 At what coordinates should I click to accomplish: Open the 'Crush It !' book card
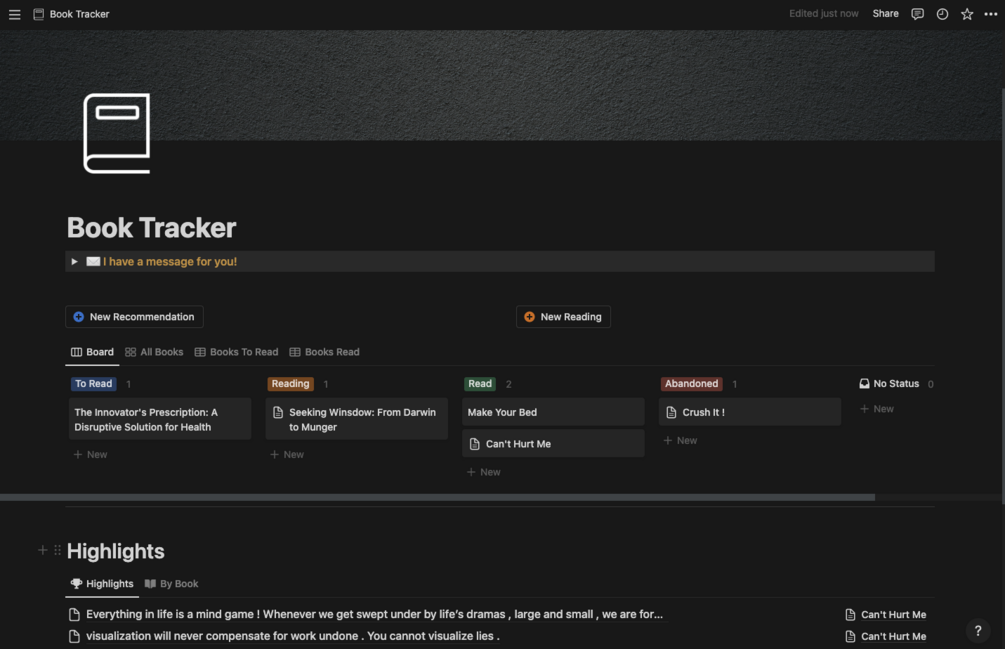[x=749, y=412]
